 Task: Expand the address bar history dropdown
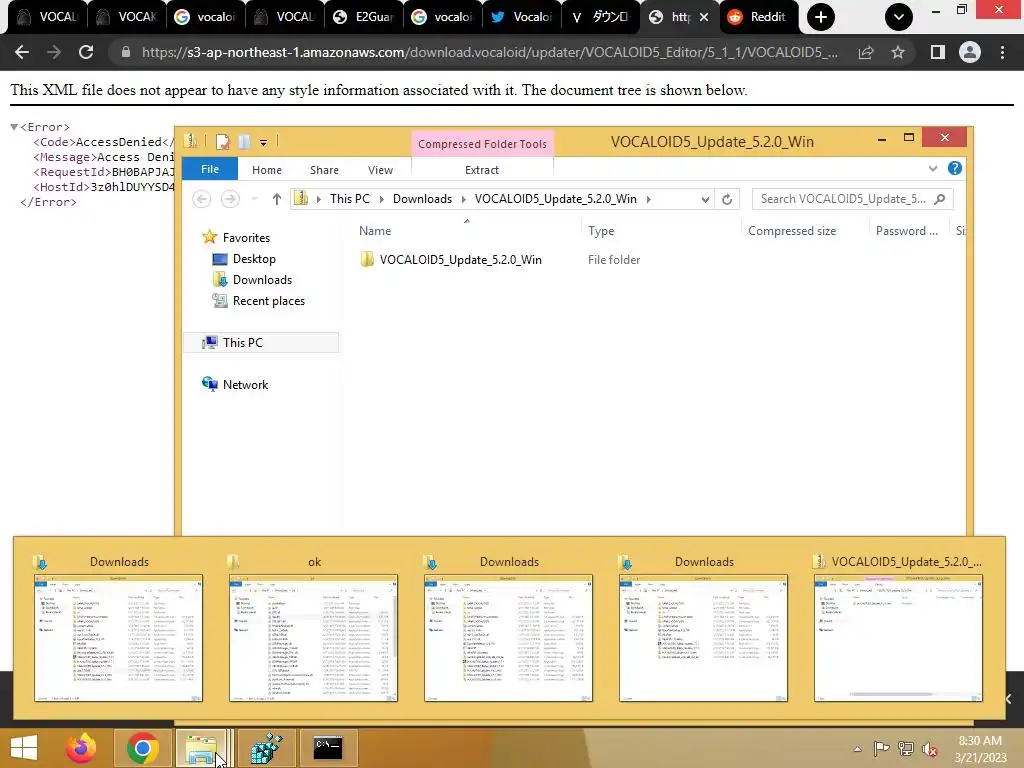tap(705, 199)
